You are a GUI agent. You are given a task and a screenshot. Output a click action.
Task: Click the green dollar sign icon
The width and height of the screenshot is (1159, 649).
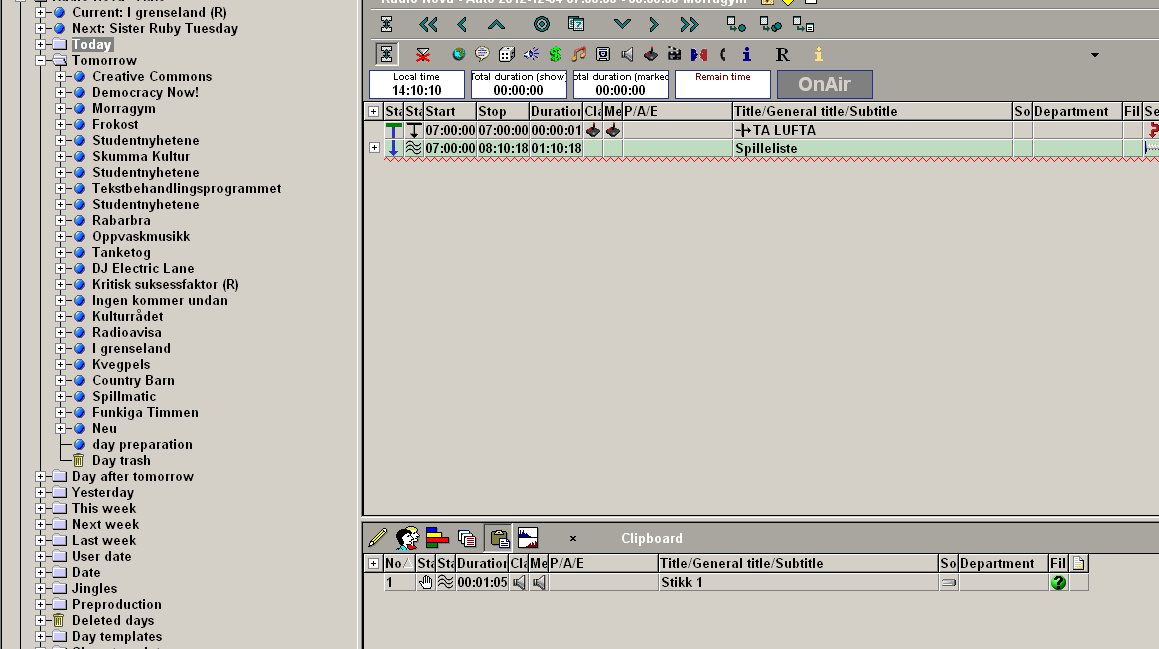pos(555,54)
